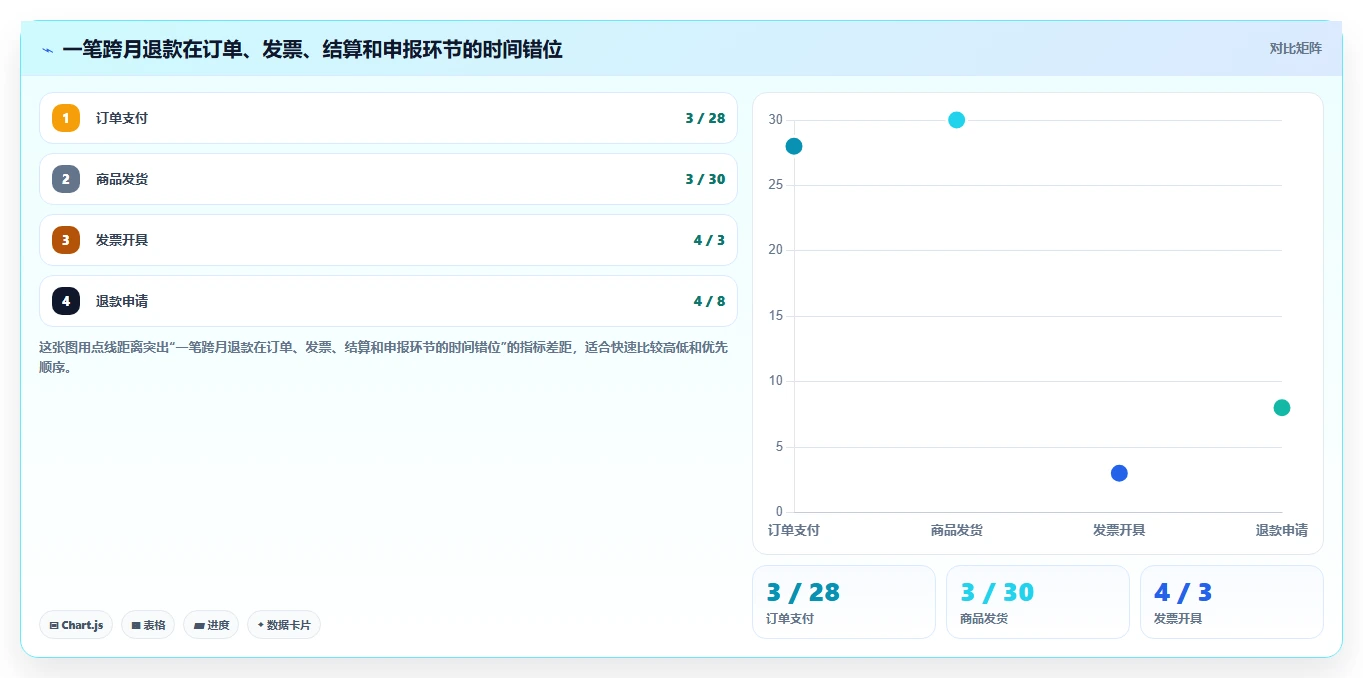Click the 发票开具 x-axis label
The height and width of the screenshot is (678, 1363).
click(1119, 530)
